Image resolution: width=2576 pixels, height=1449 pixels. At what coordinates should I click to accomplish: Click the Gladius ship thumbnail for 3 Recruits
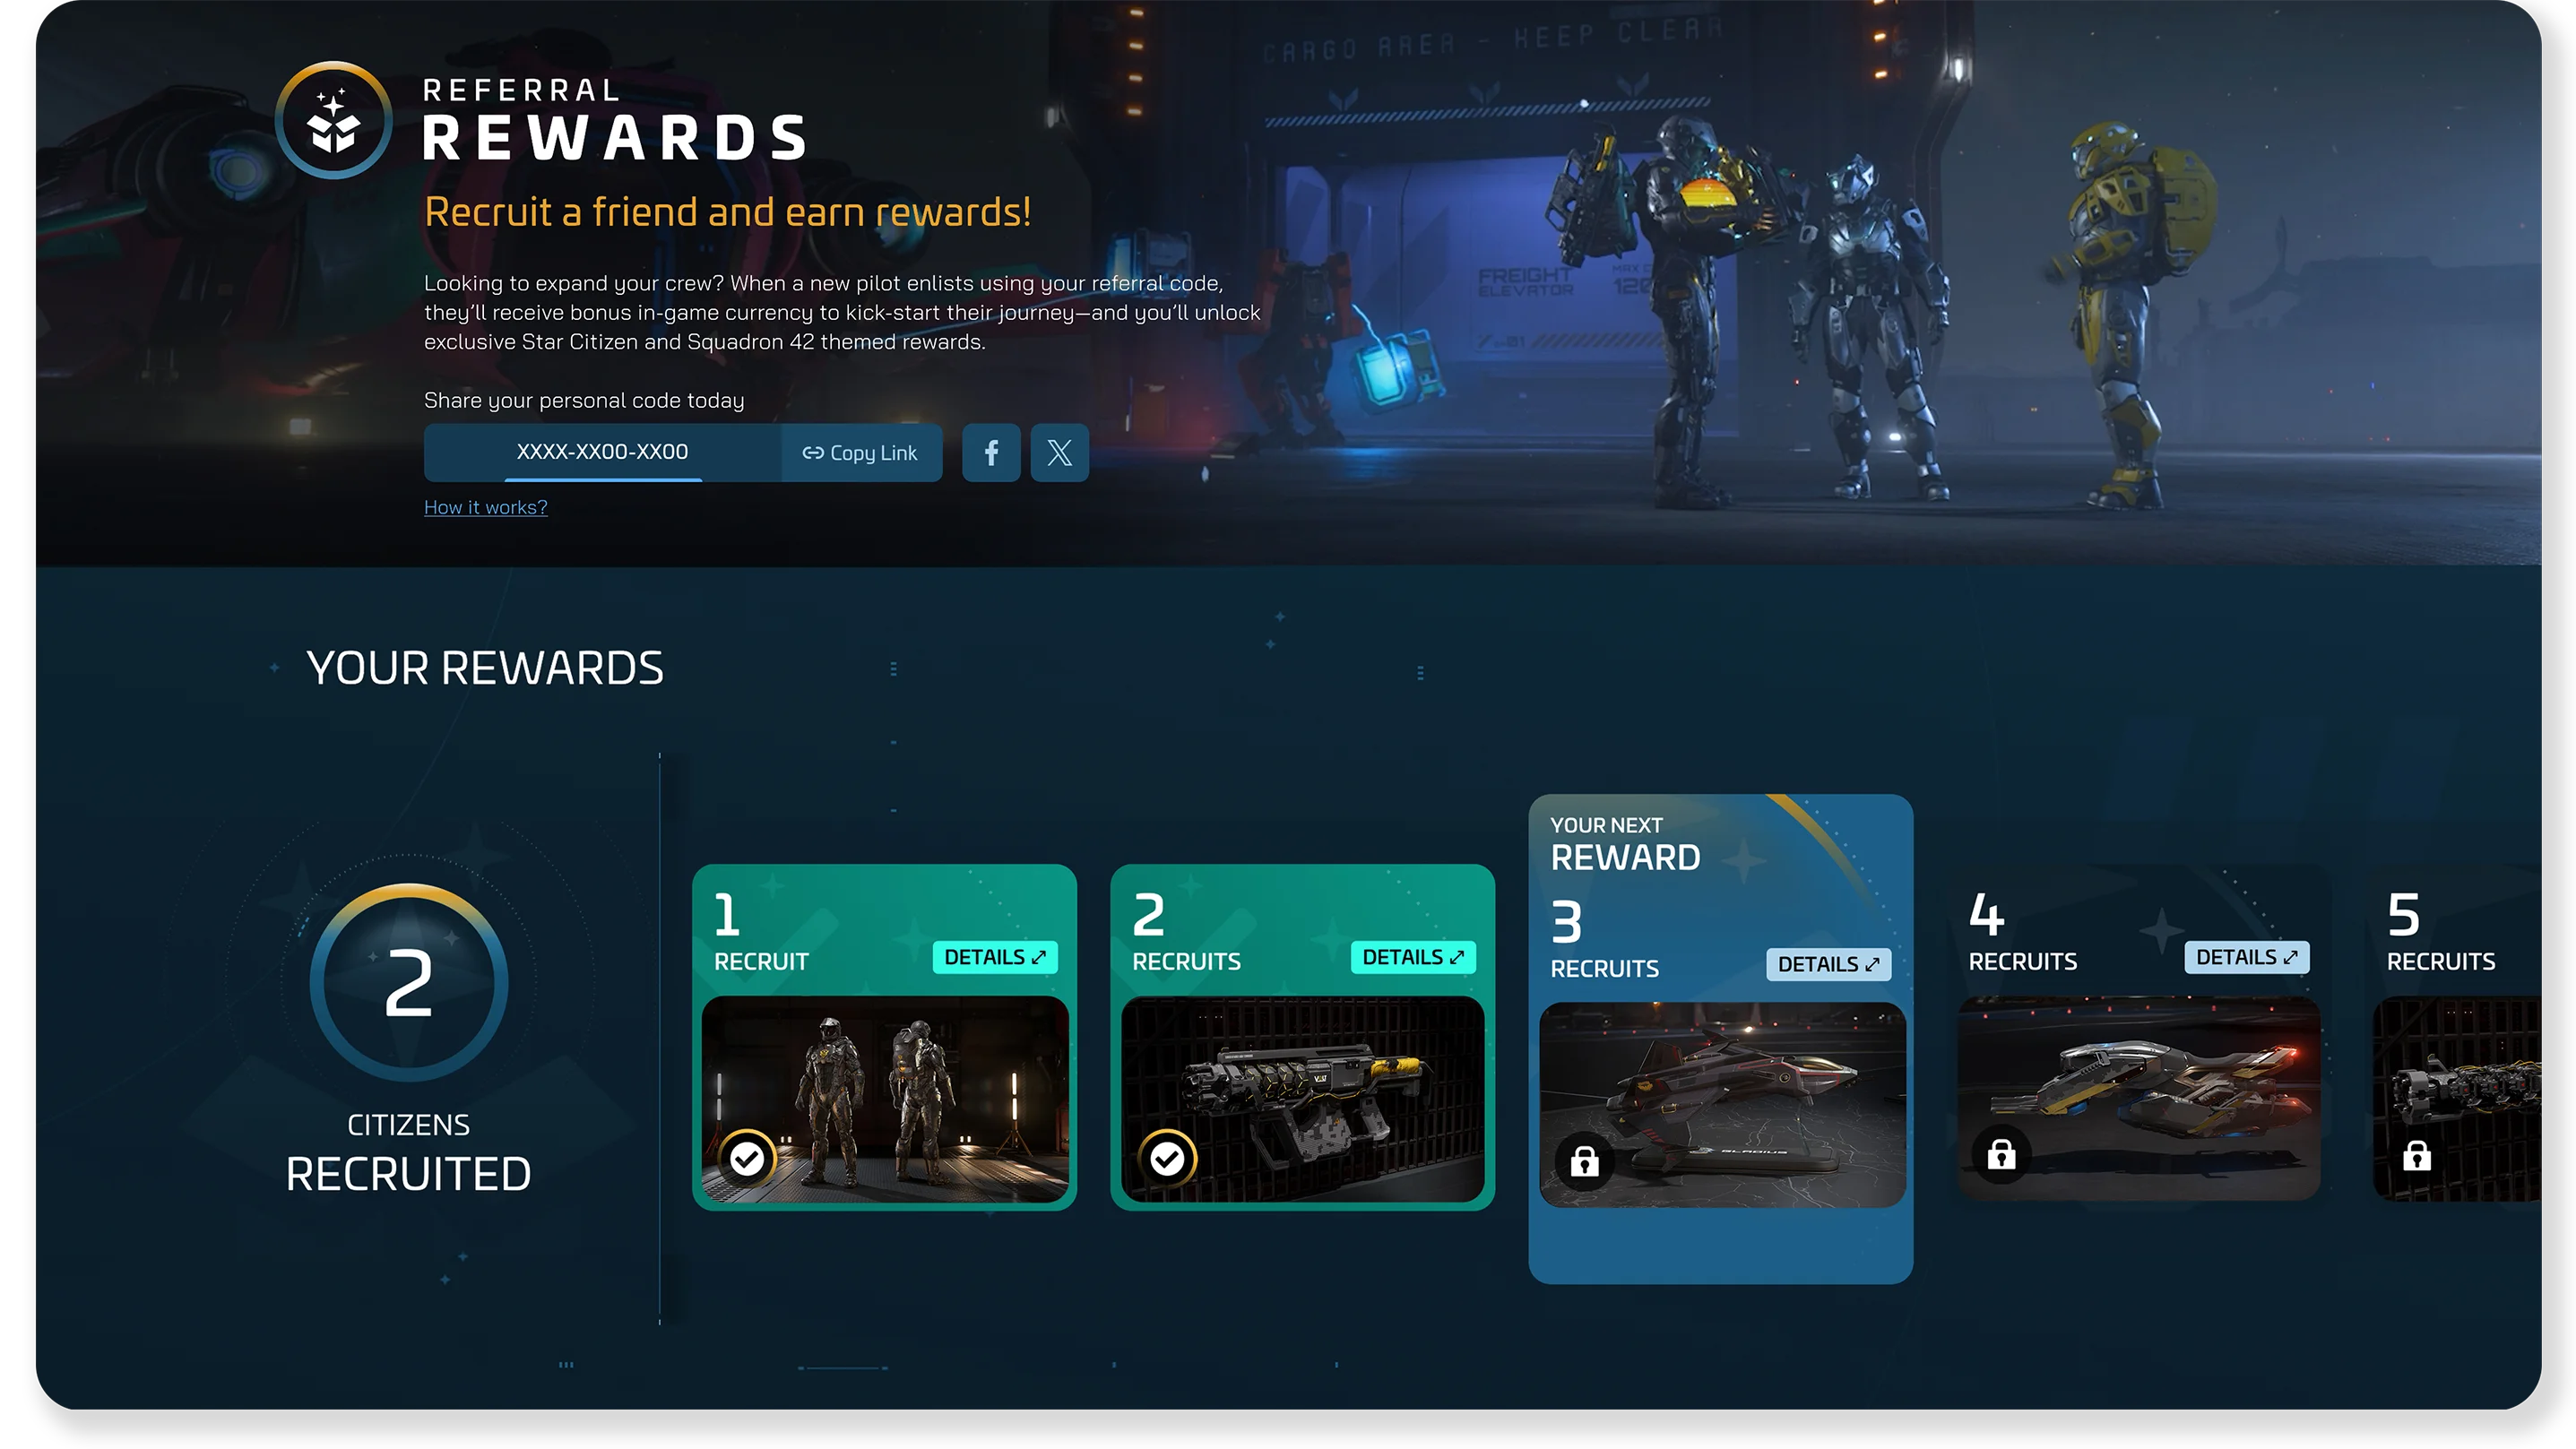pyautogui.click(x=1722, y=1105)
